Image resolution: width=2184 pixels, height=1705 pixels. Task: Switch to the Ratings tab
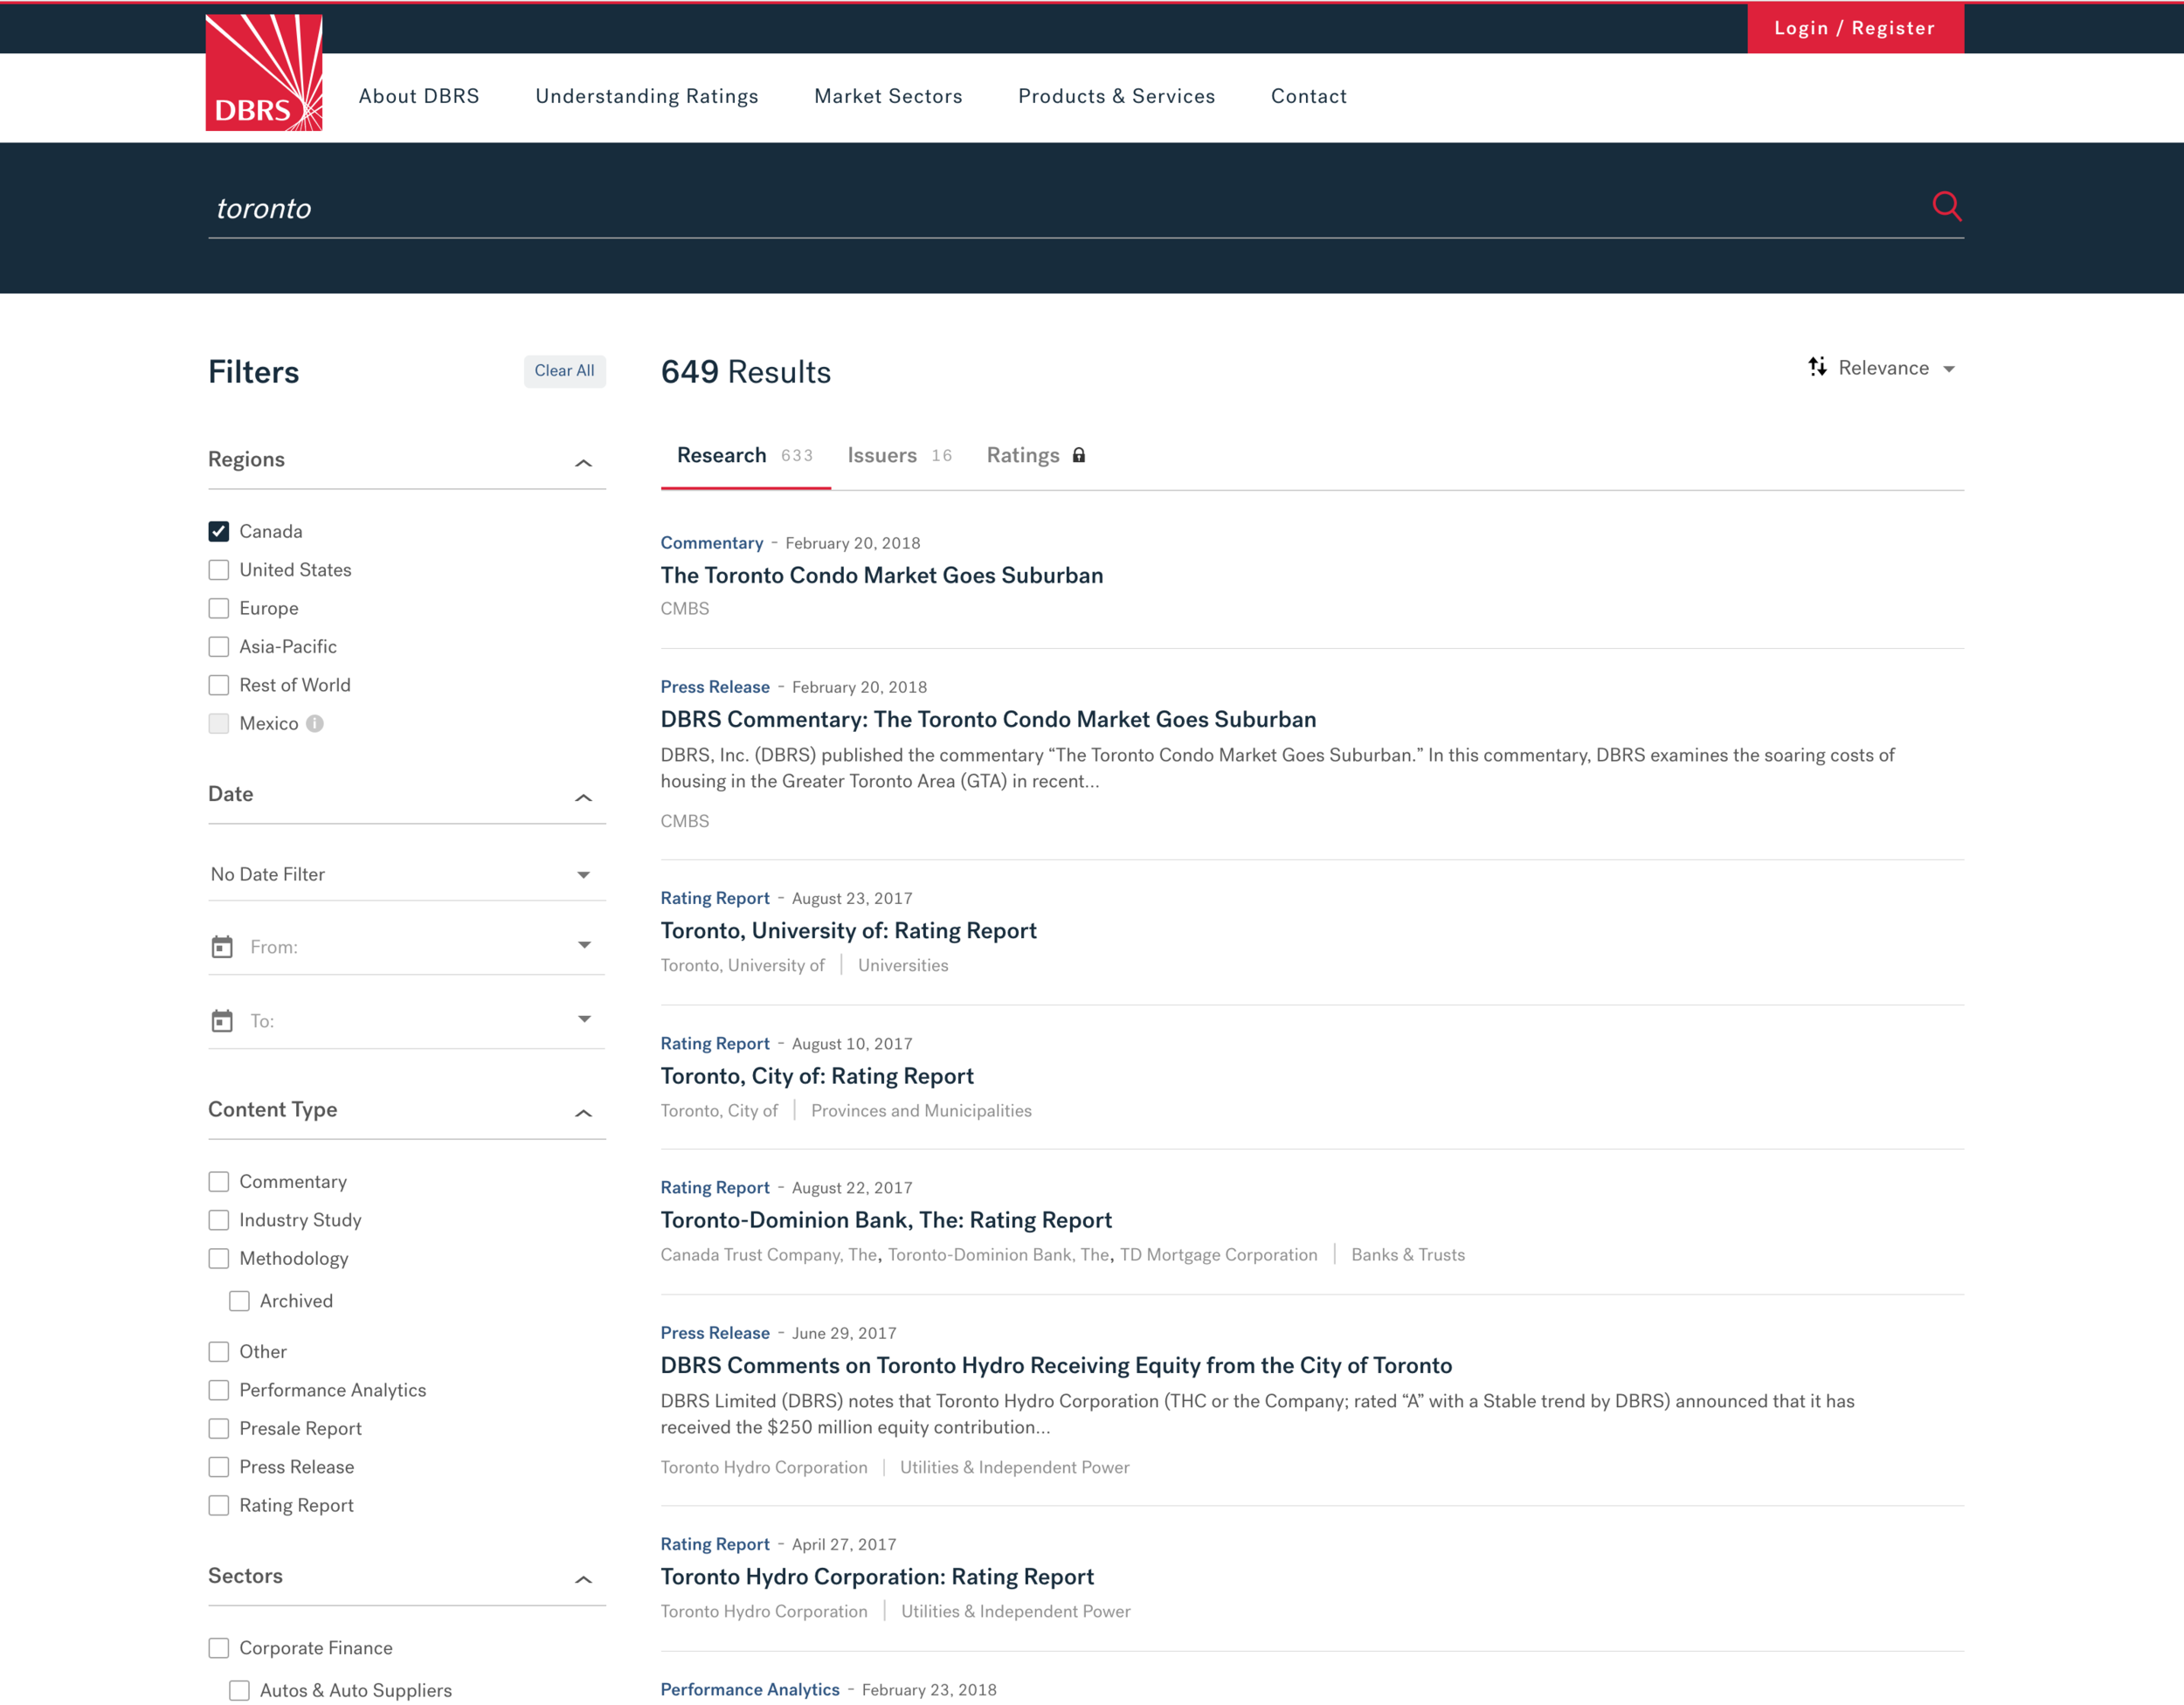[1036, 455]
